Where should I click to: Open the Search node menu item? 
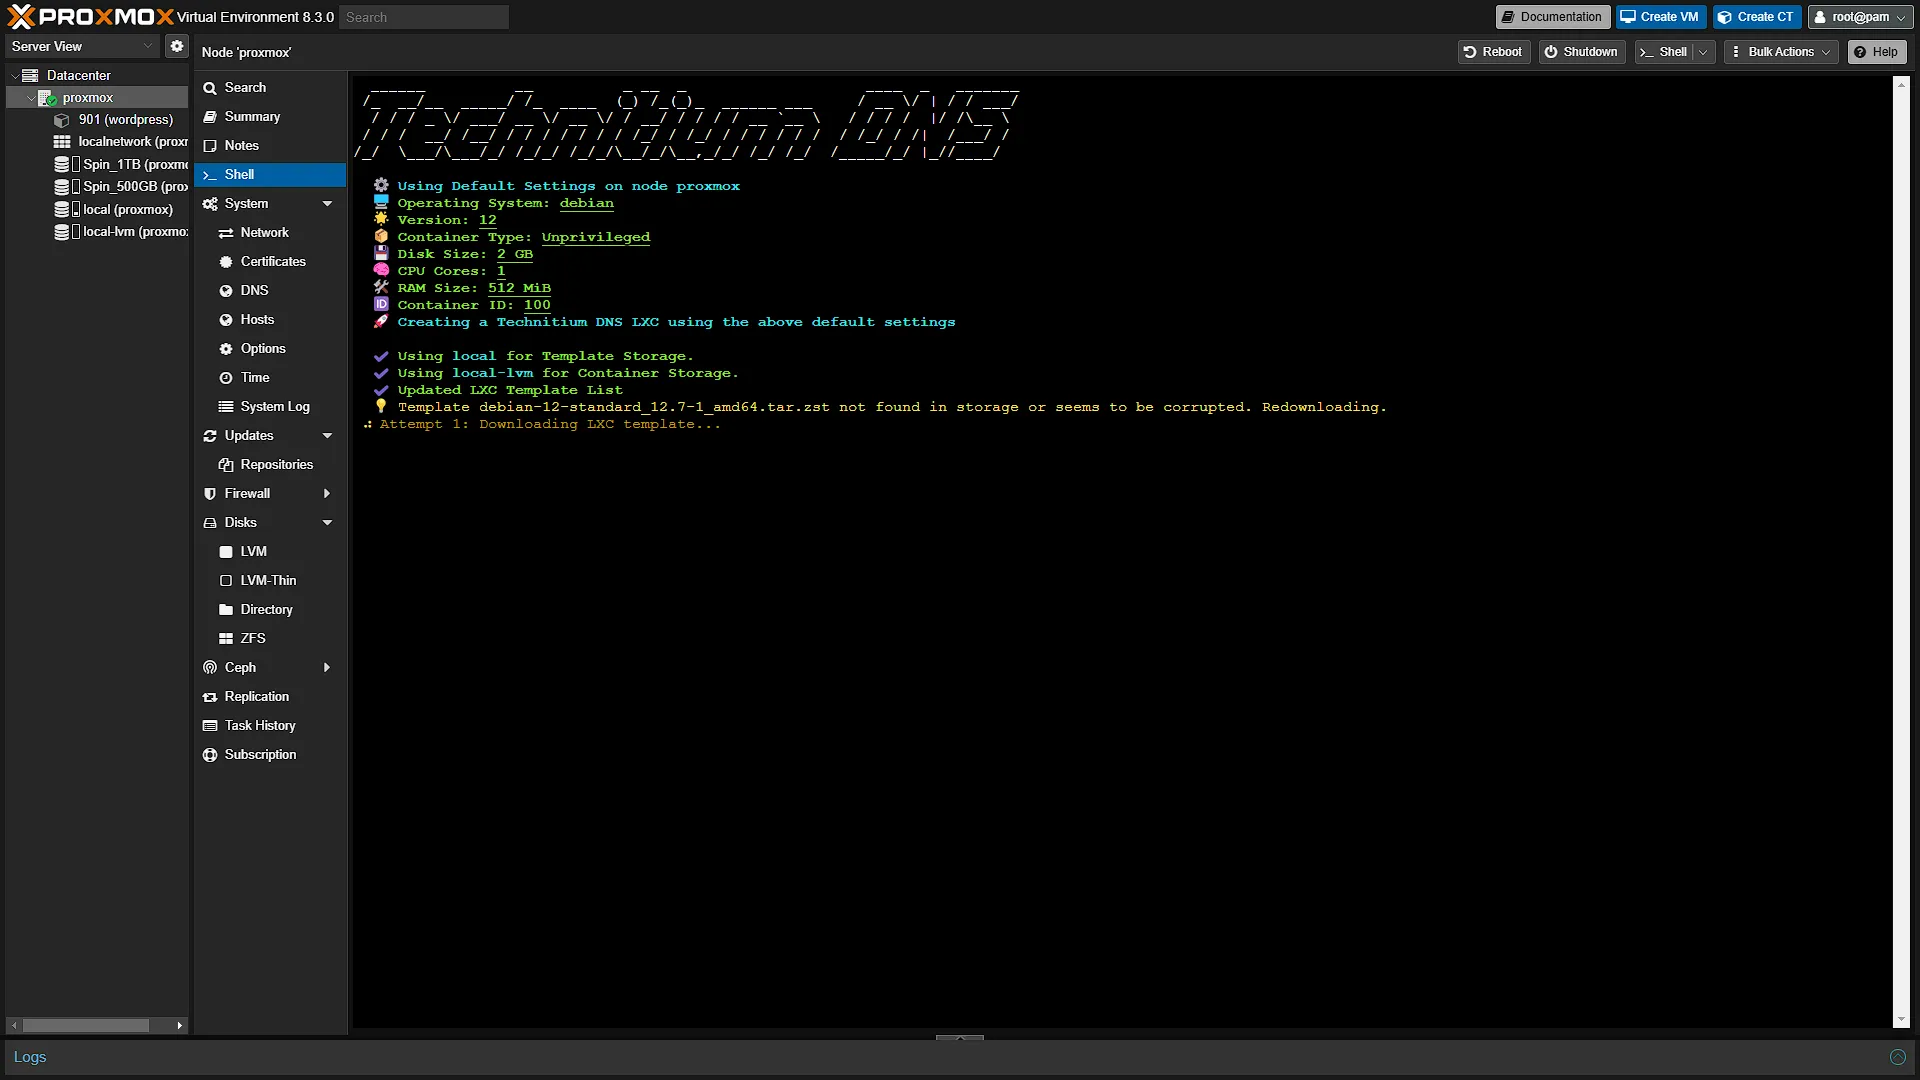coord(270,88)
